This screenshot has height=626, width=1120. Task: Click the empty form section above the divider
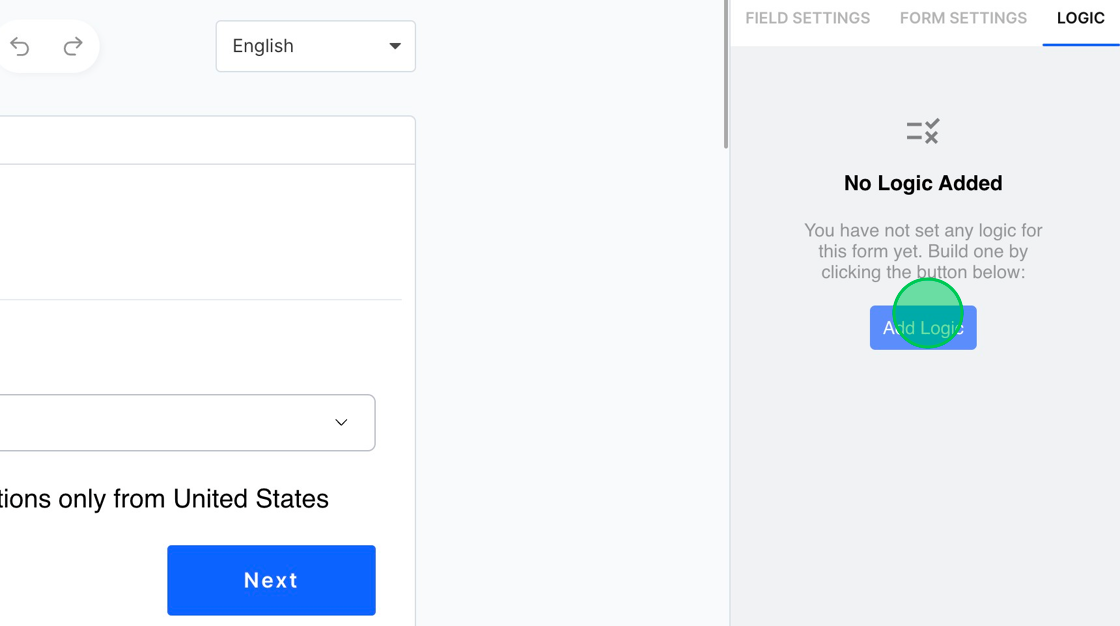click(x=200, y=230)
